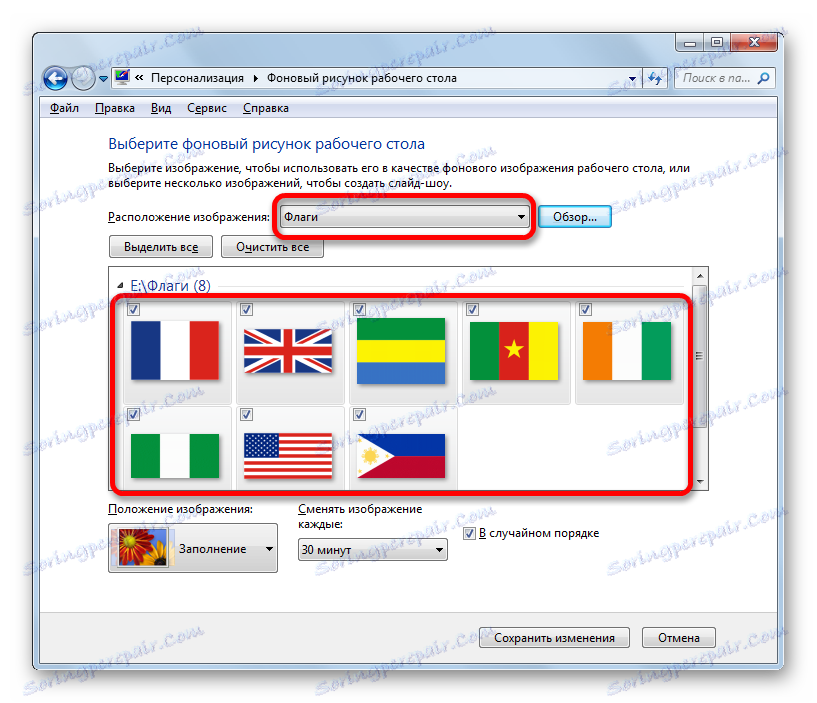The image size is (817, 703).
Task: Click the flower preview image in position selector
Action: tap(143, 548)
